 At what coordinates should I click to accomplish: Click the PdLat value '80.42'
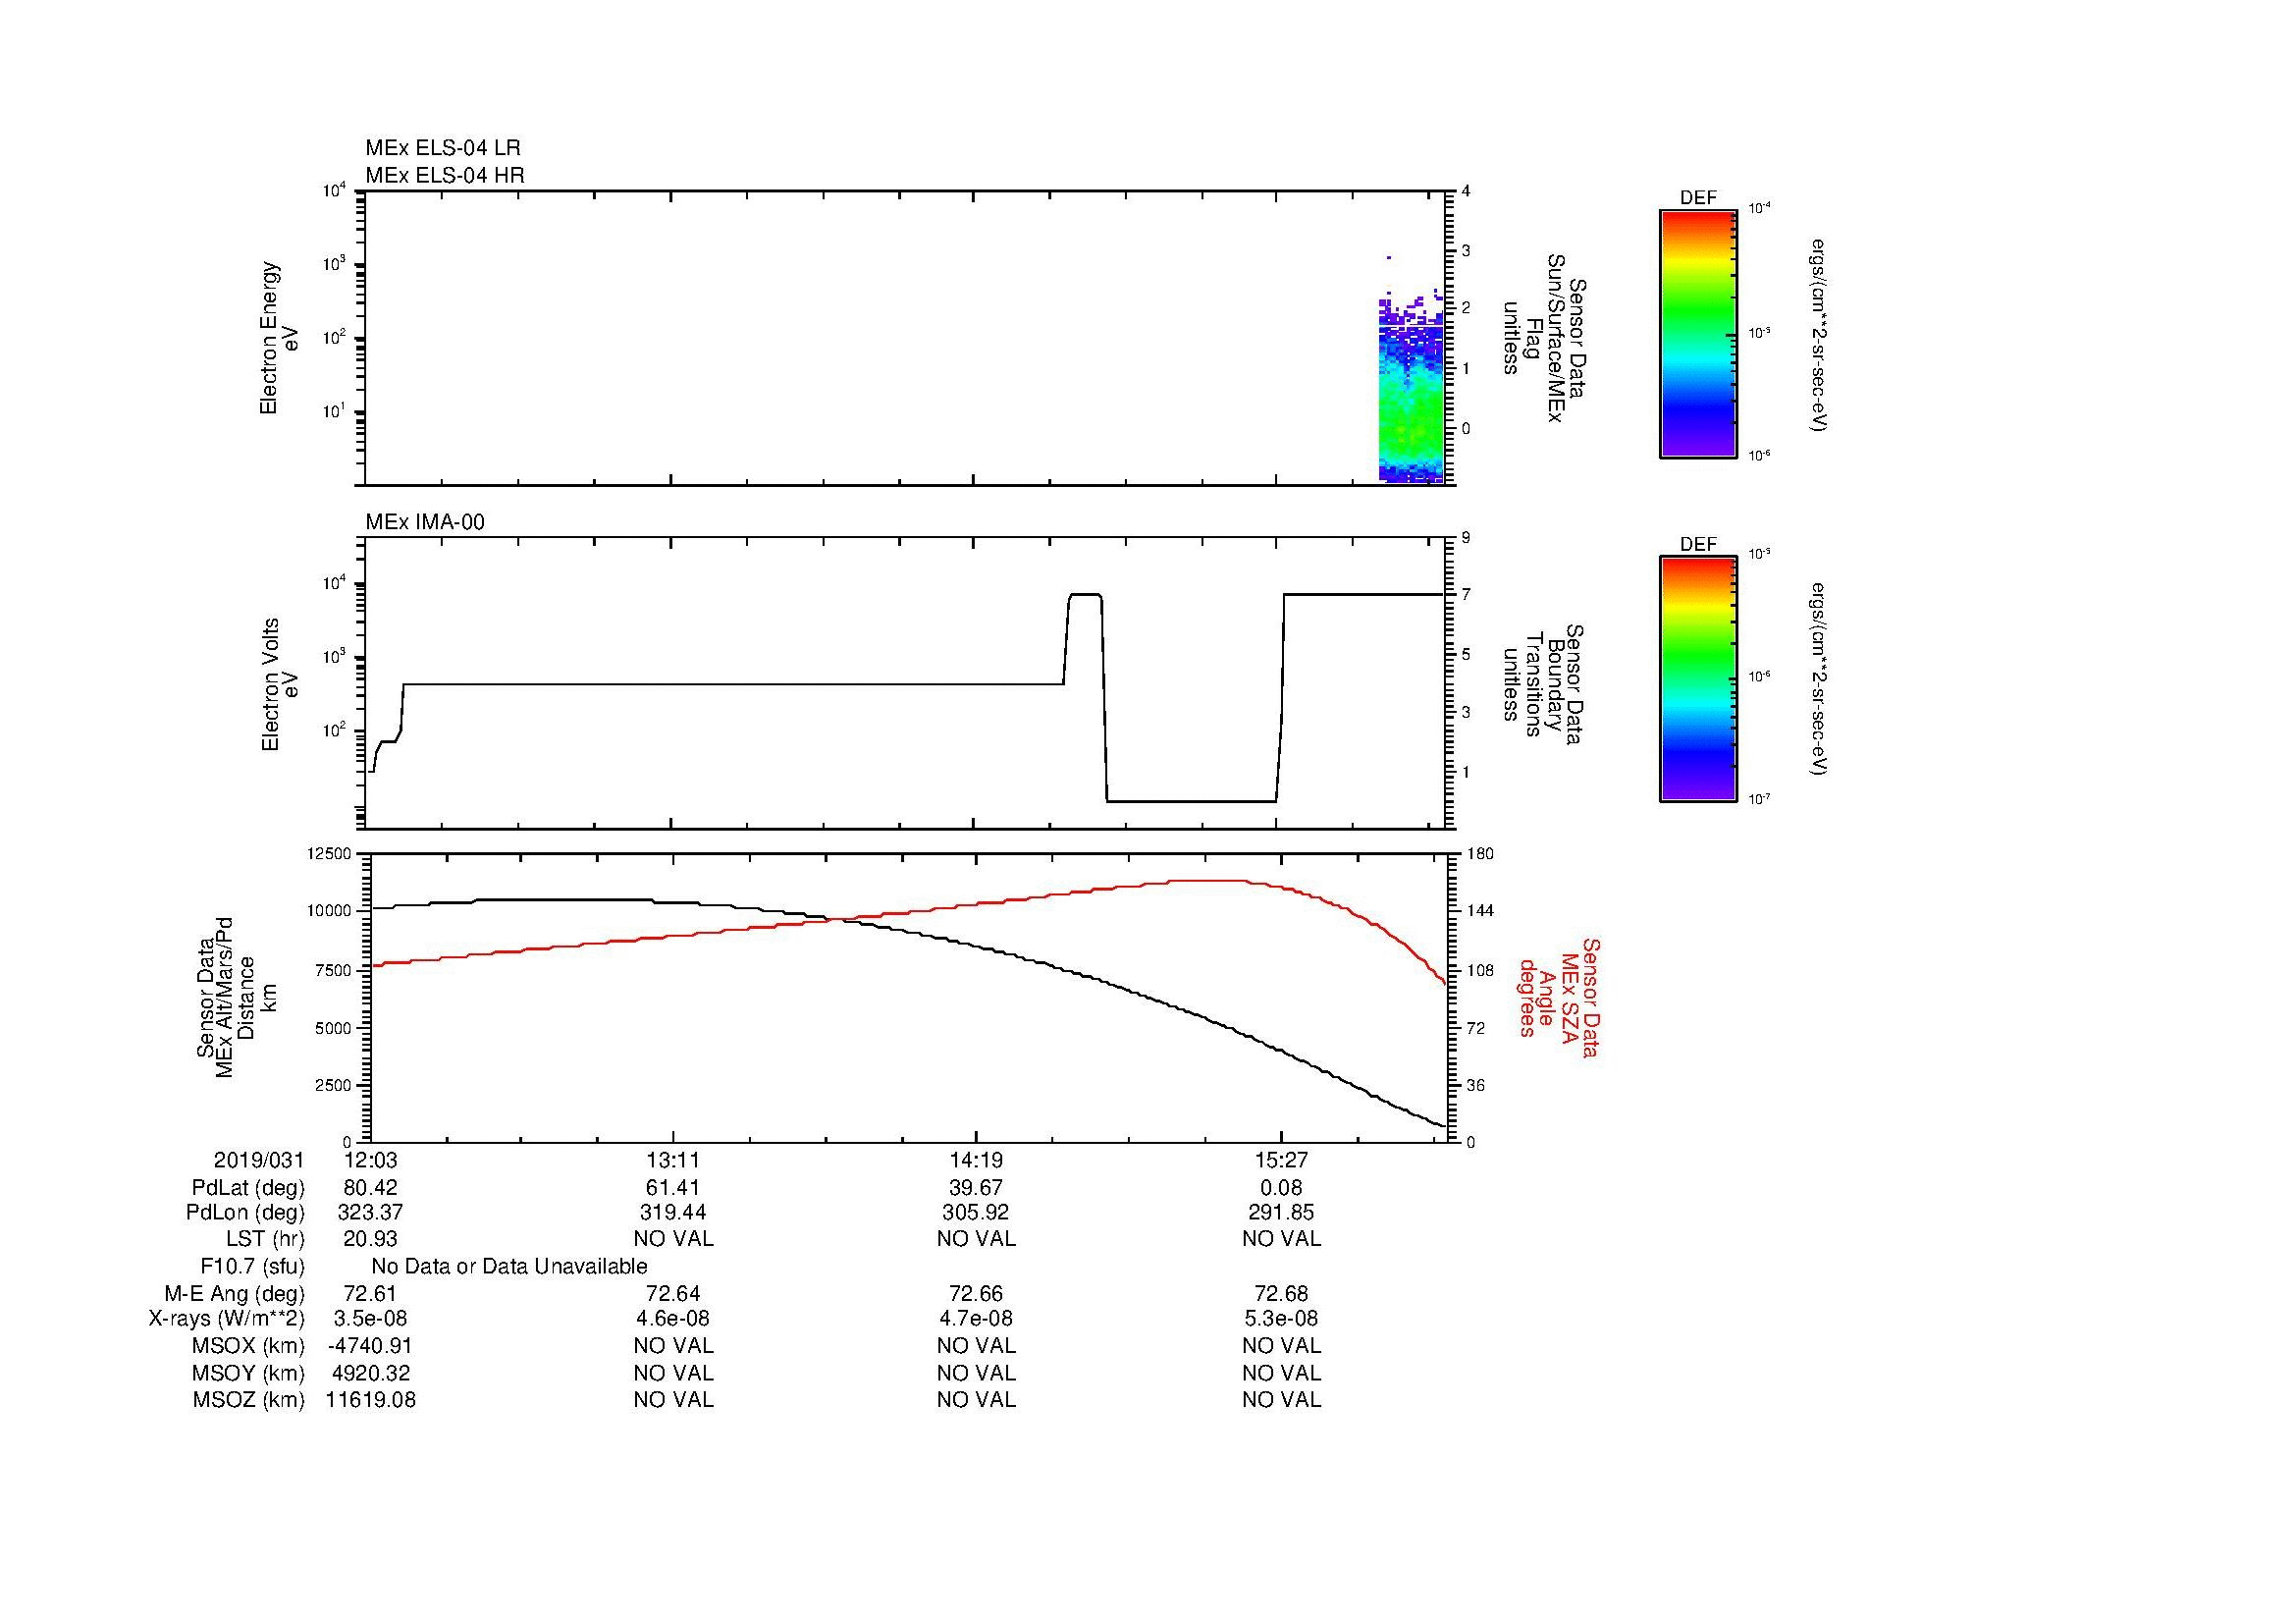(x=370, y=1188)
